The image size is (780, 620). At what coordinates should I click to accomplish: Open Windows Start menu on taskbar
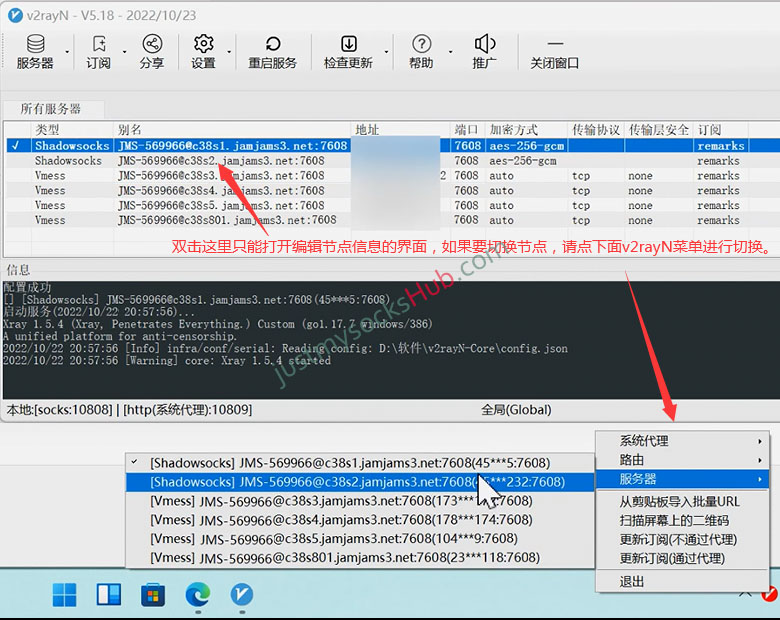click(x=65, y=594)
